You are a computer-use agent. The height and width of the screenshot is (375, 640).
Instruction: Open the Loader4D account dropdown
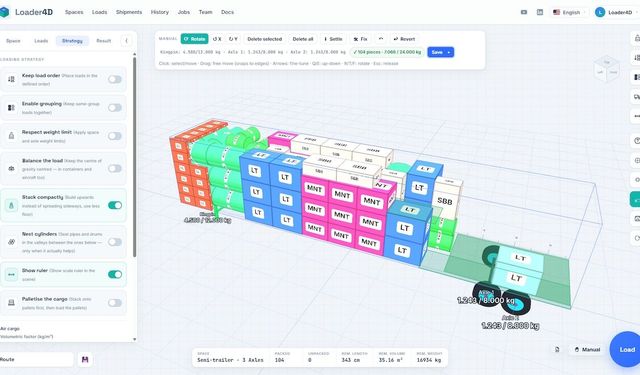(x=616, y=12)
